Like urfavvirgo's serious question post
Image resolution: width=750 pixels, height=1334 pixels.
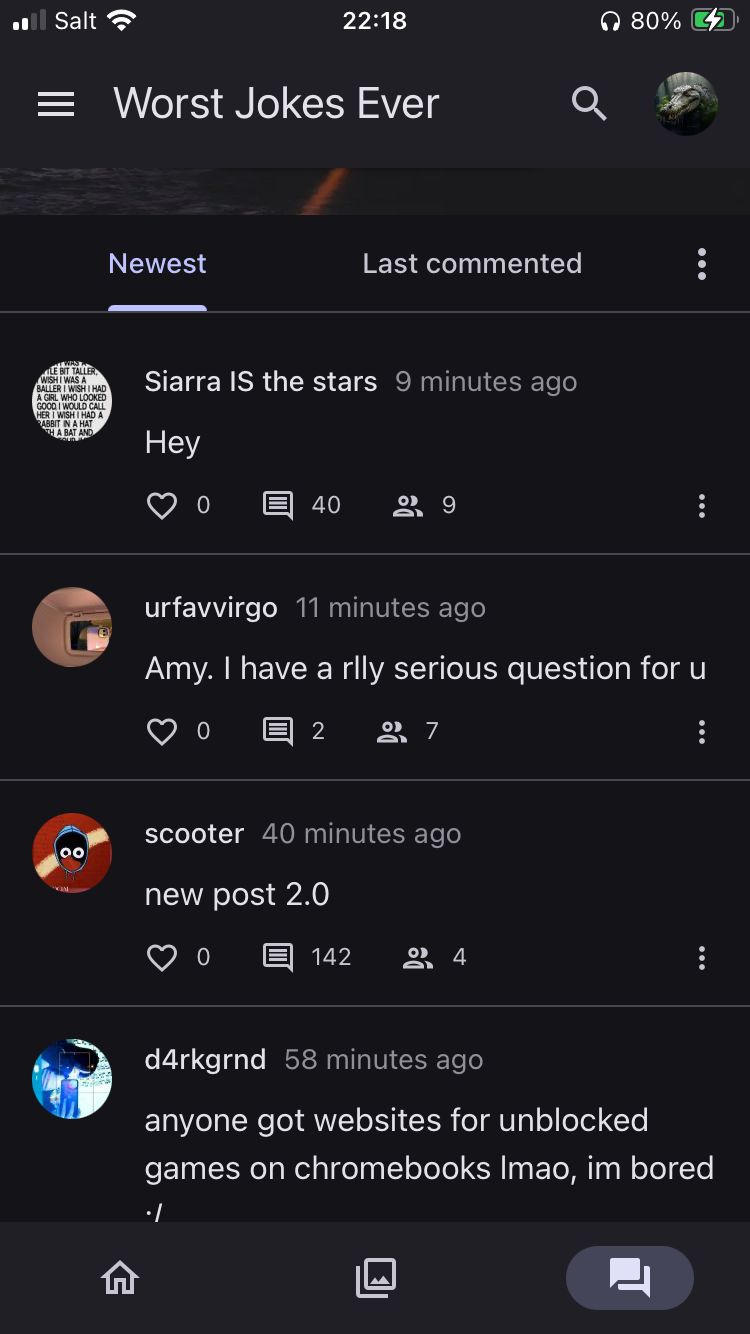point(162,731)
